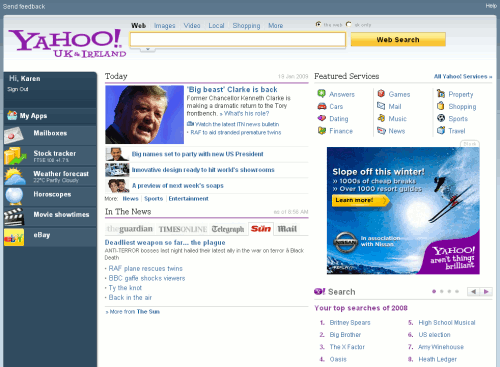Image resolution: width=500 pixels, height=367 pixels.
Task: Open Innovative design showrooms thumbnail
Action: (117, 170)
